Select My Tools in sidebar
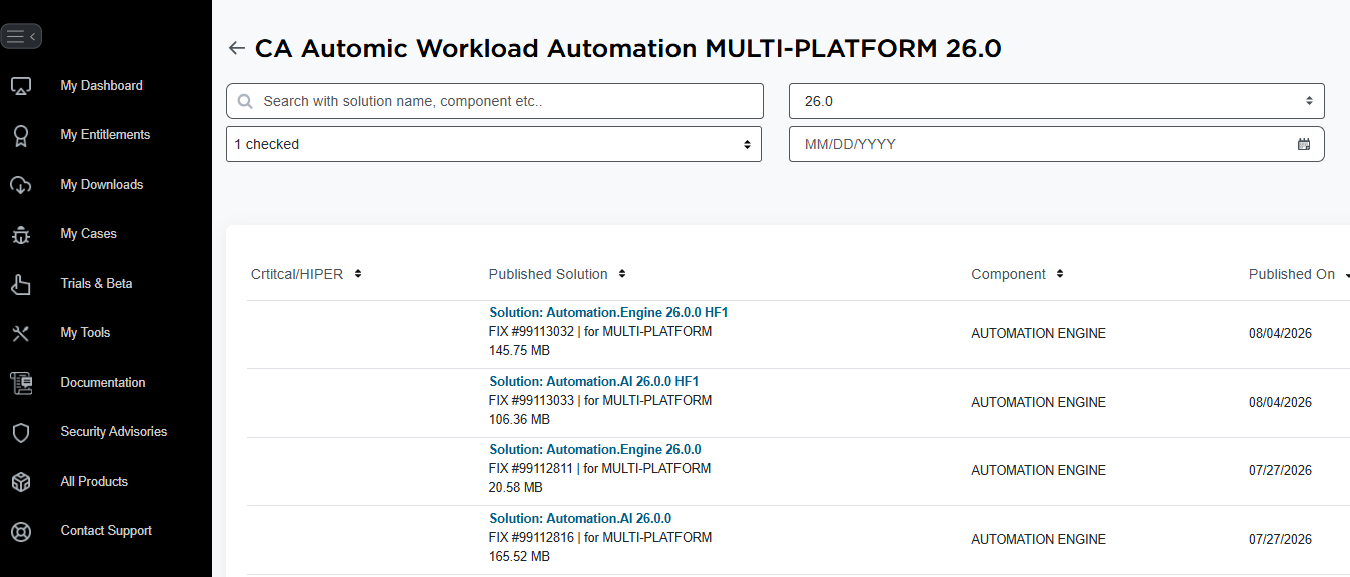This screenshot has height=577, width=1350. click(85, 333)
